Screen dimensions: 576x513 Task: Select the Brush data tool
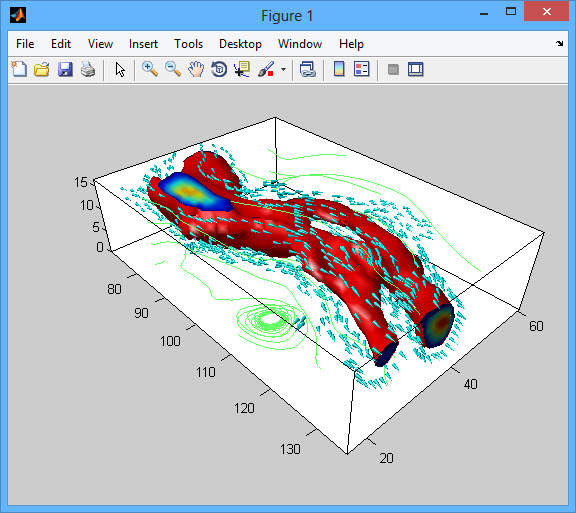point(266,69)
